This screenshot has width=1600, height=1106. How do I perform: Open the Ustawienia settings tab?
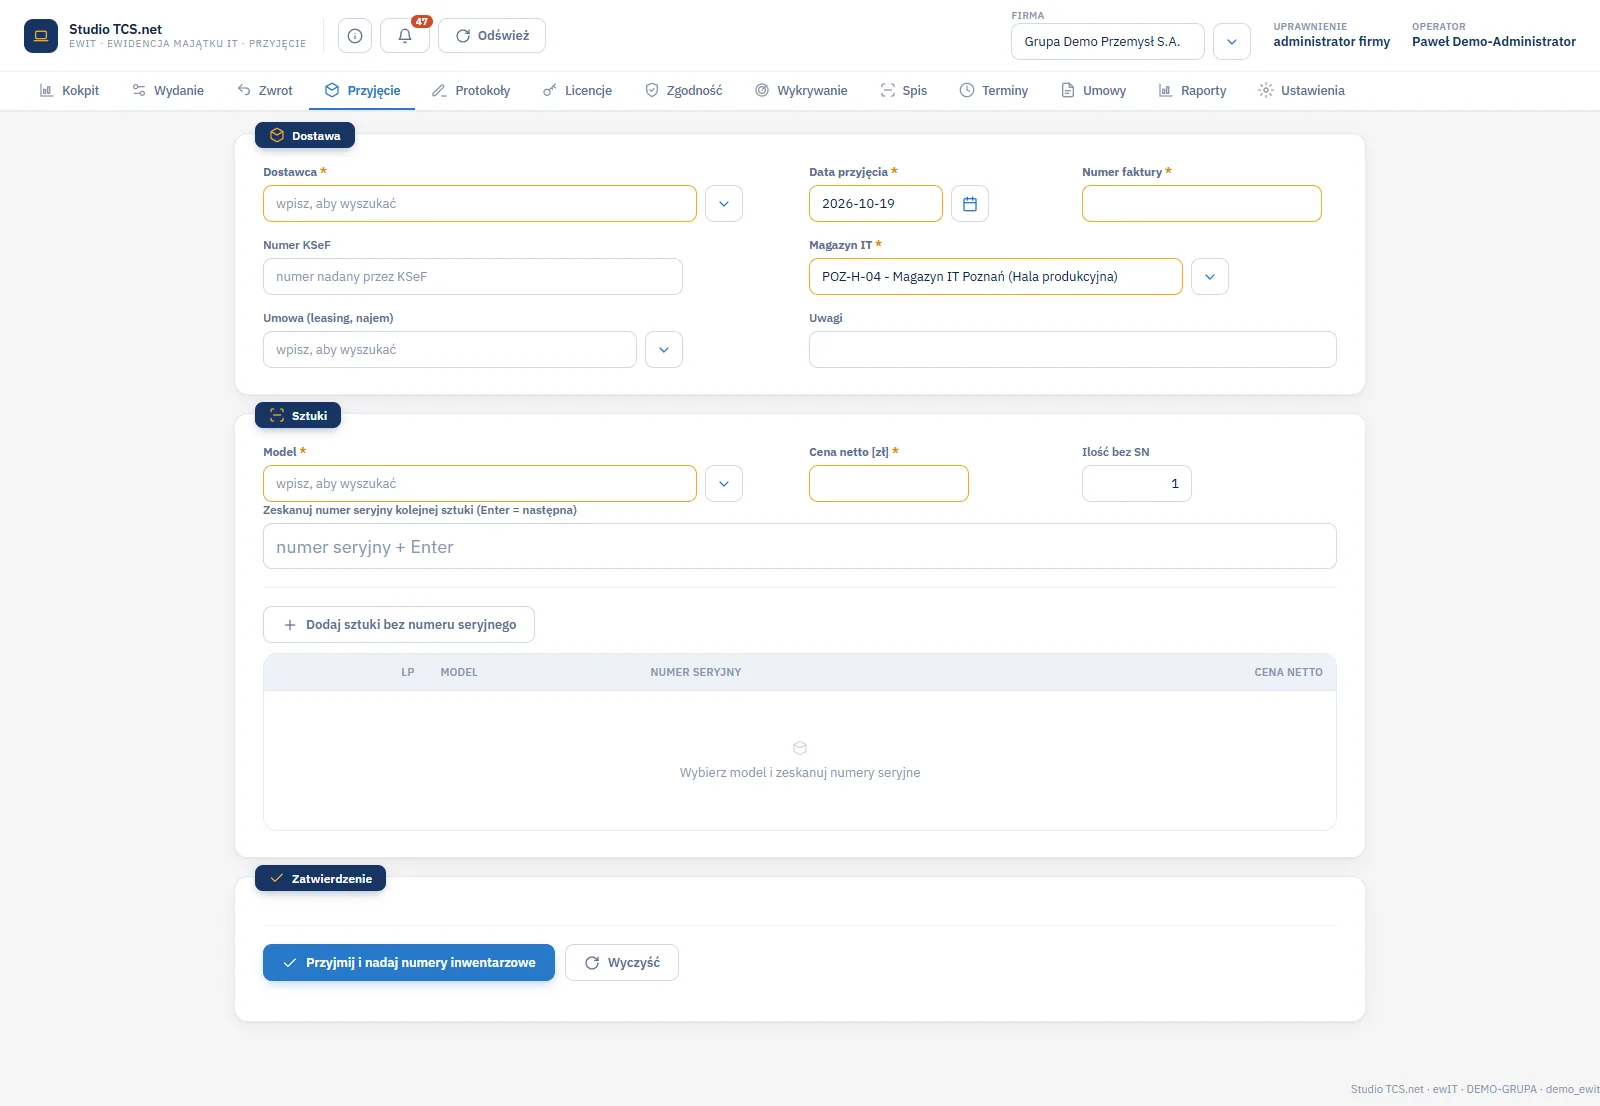click(1302, 91)
